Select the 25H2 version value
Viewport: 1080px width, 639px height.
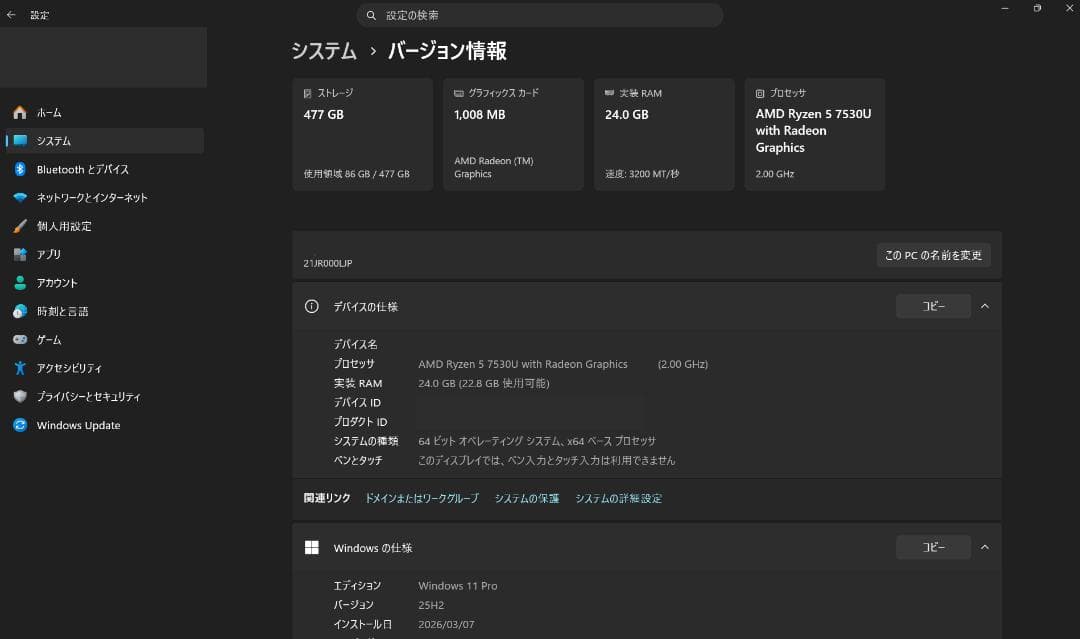point(431,605)
